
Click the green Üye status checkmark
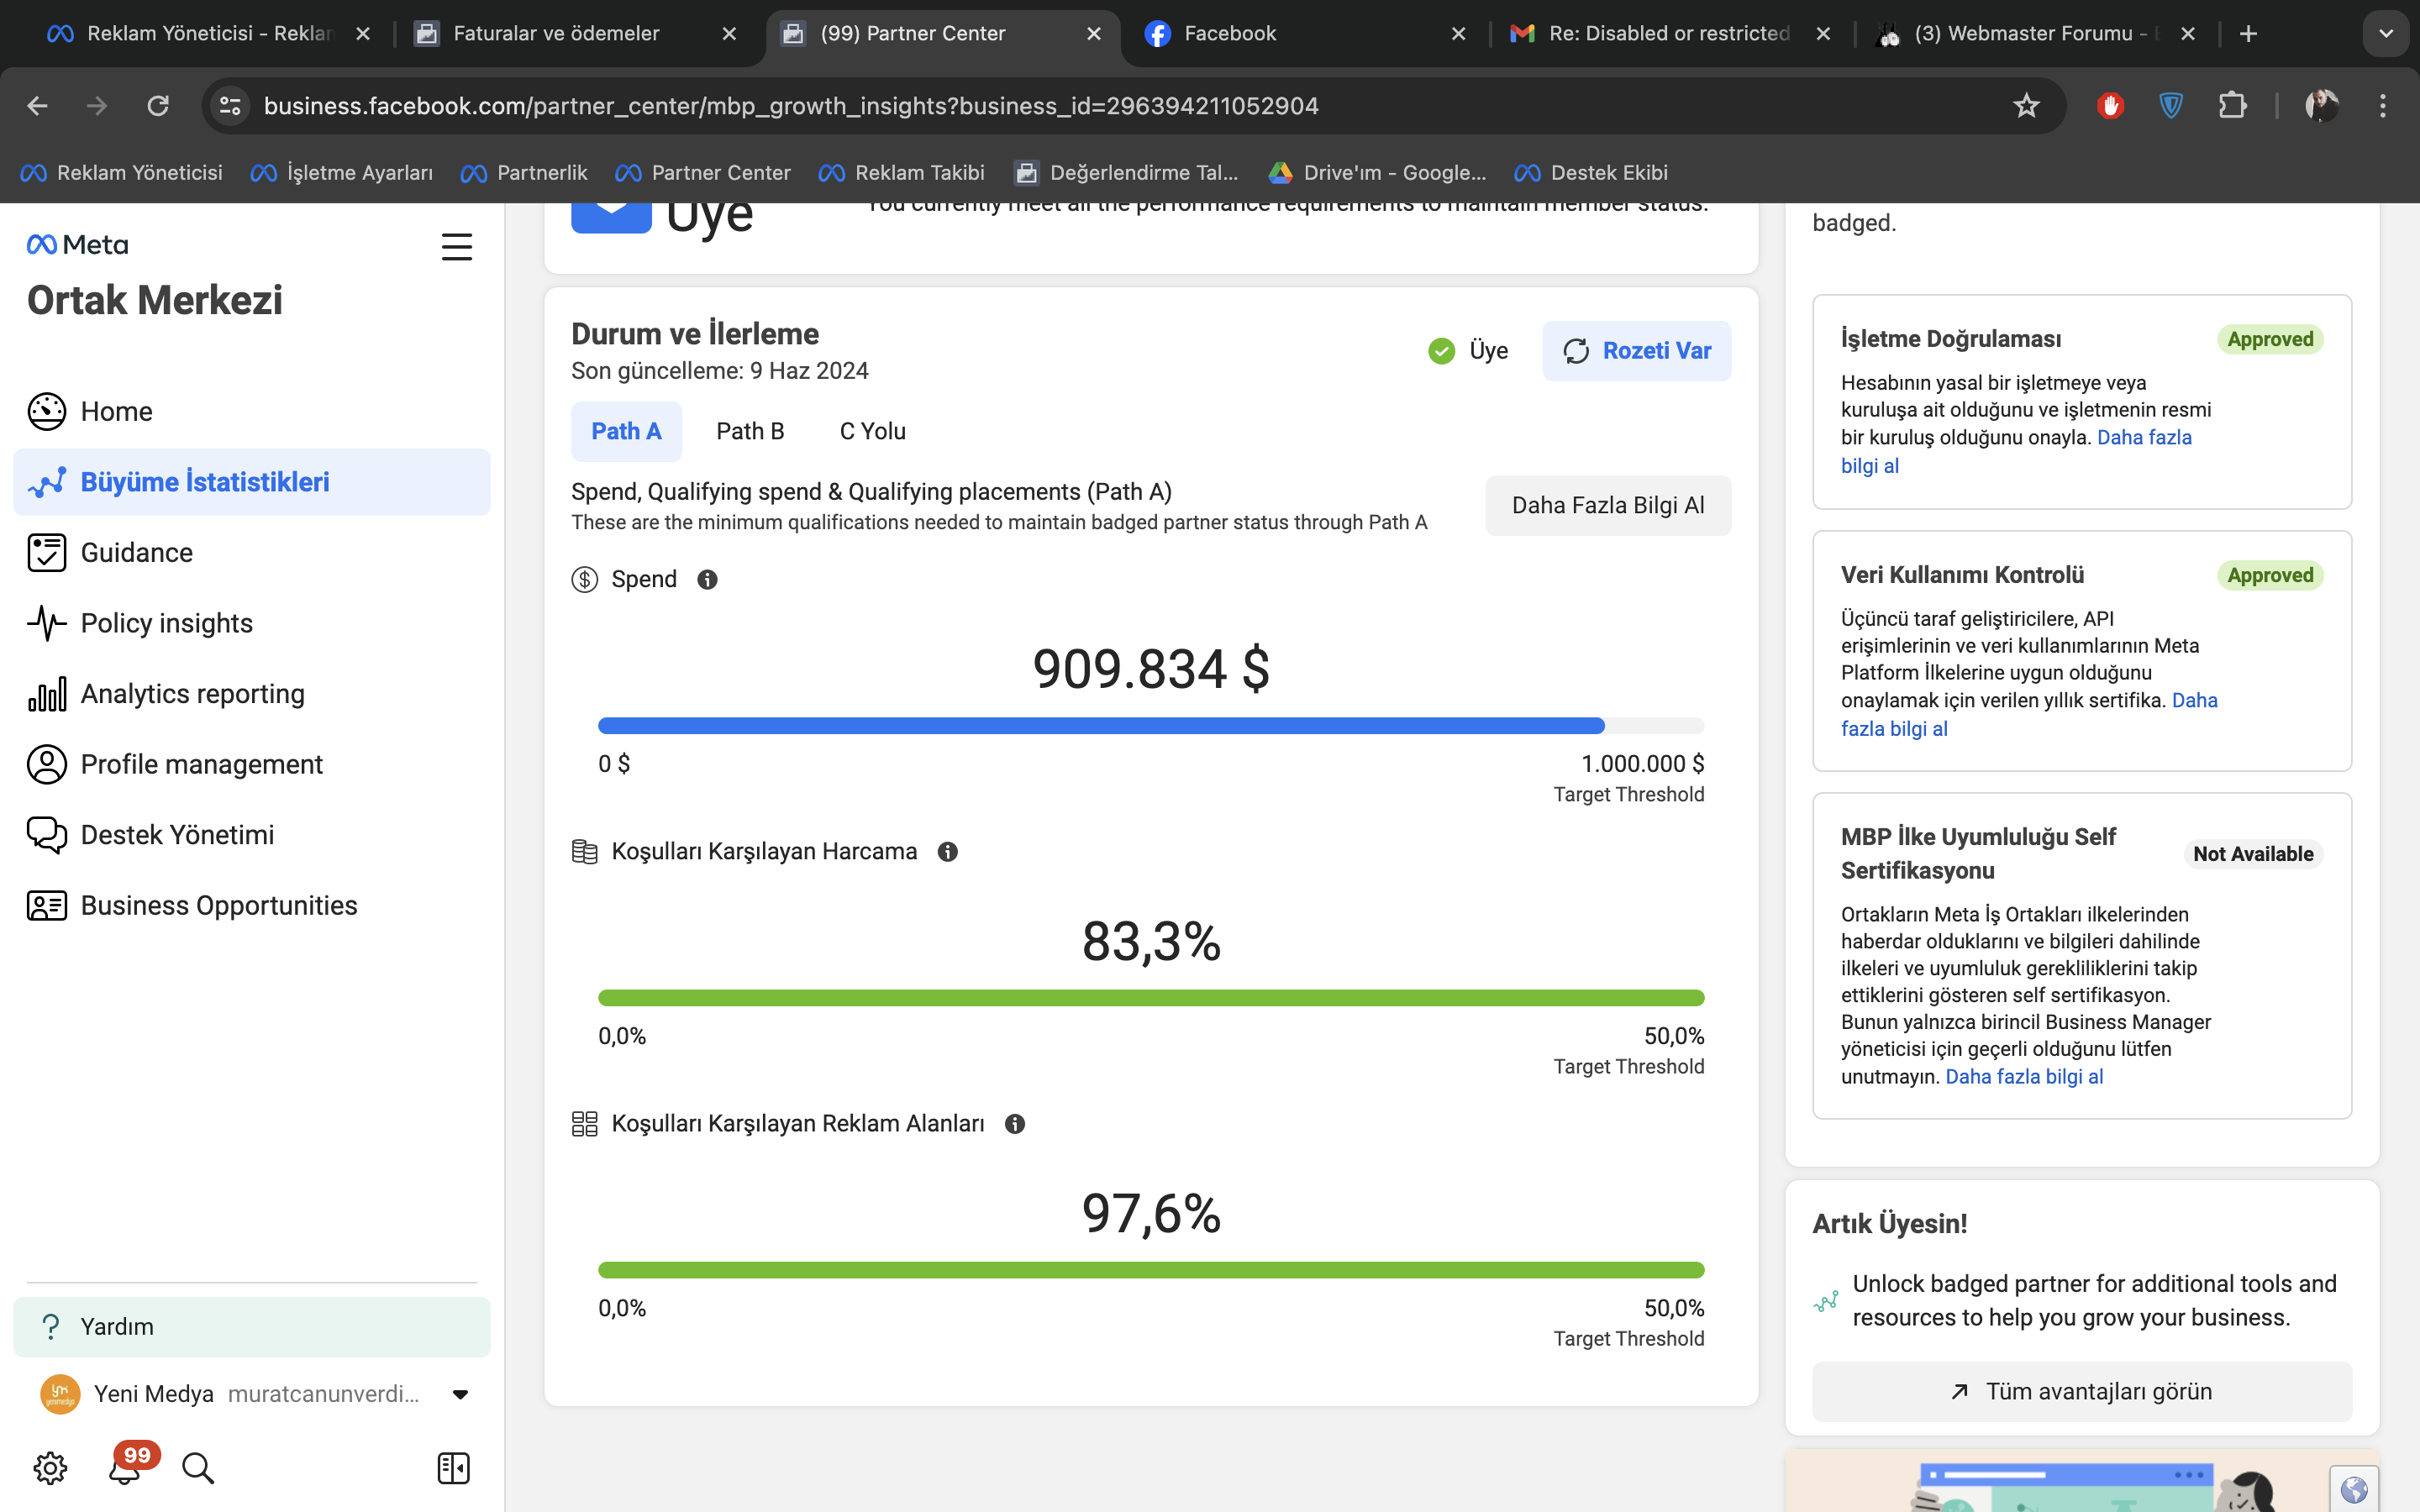click(x=1441, y=351)
